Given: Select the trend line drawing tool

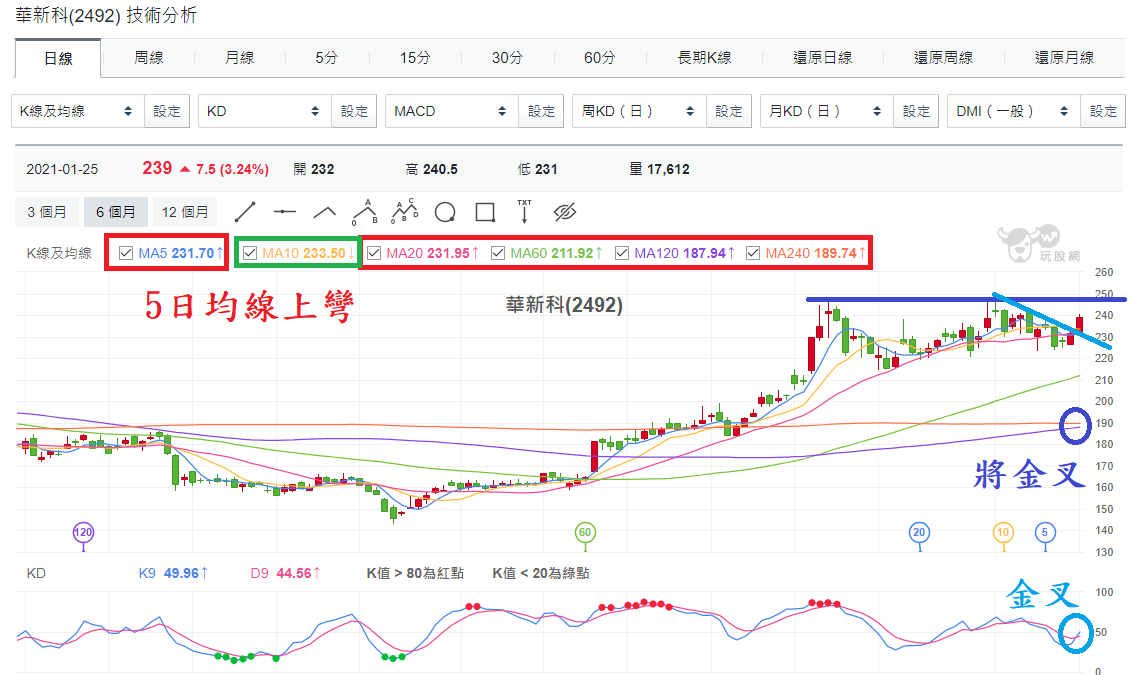Looking at the screenshot, I should [x=245, y=212].
